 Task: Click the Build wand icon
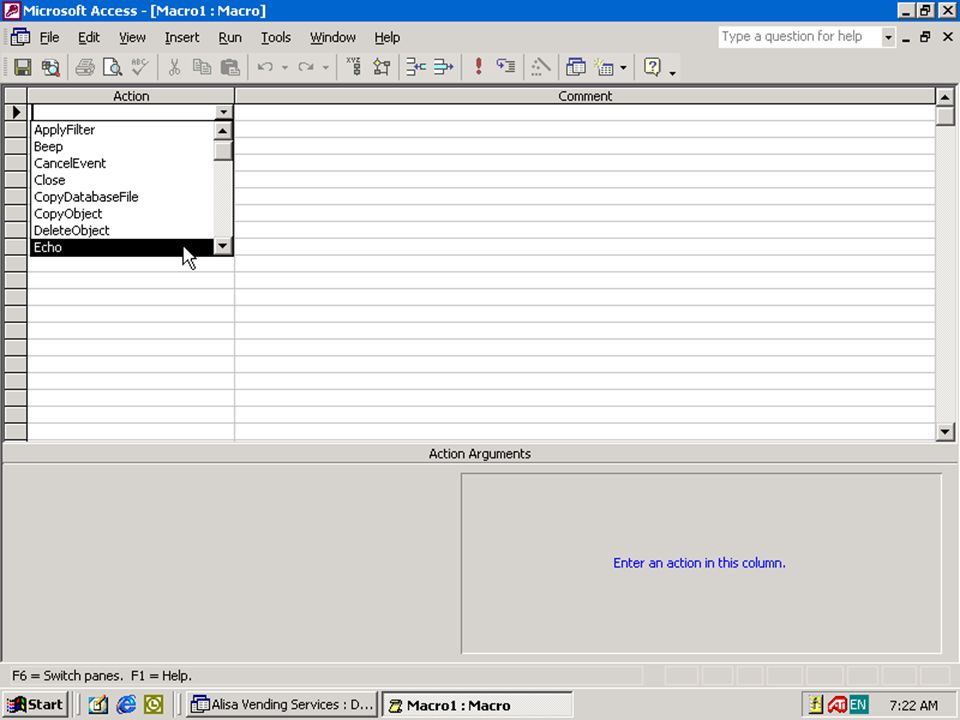[x=541, y=67]
